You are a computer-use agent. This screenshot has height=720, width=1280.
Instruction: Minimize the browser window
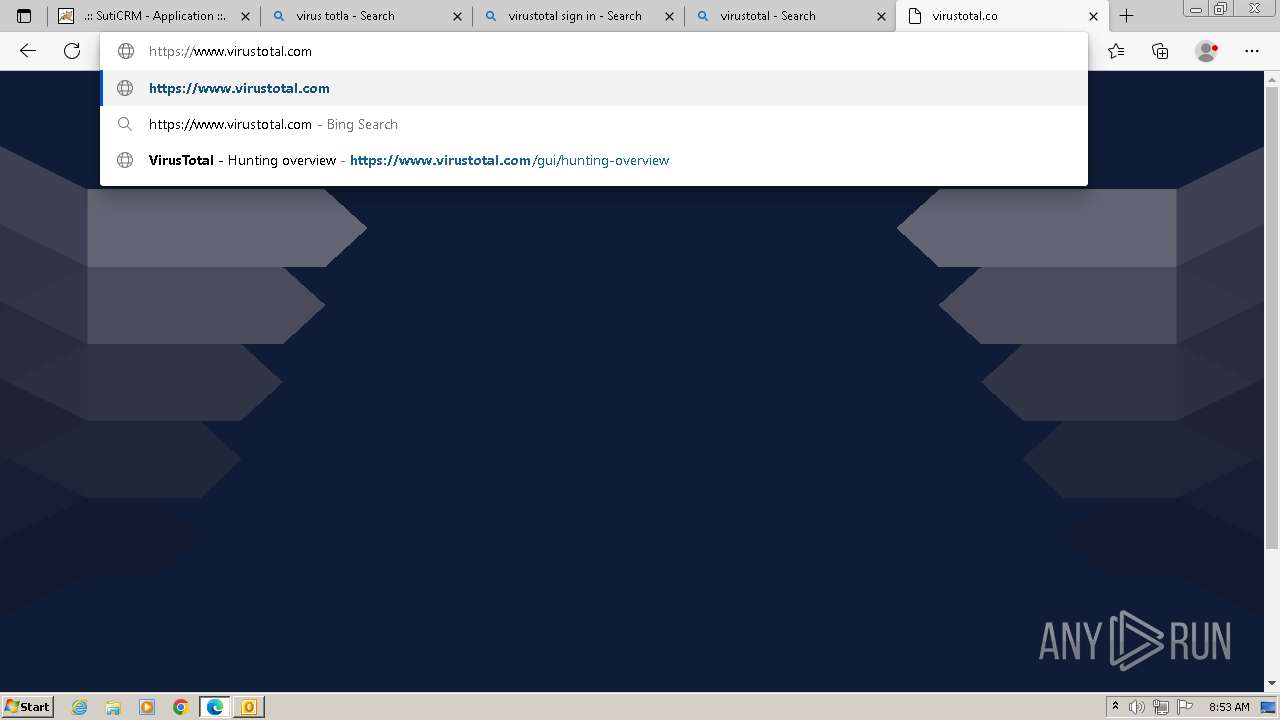[x=1195, y=8]
